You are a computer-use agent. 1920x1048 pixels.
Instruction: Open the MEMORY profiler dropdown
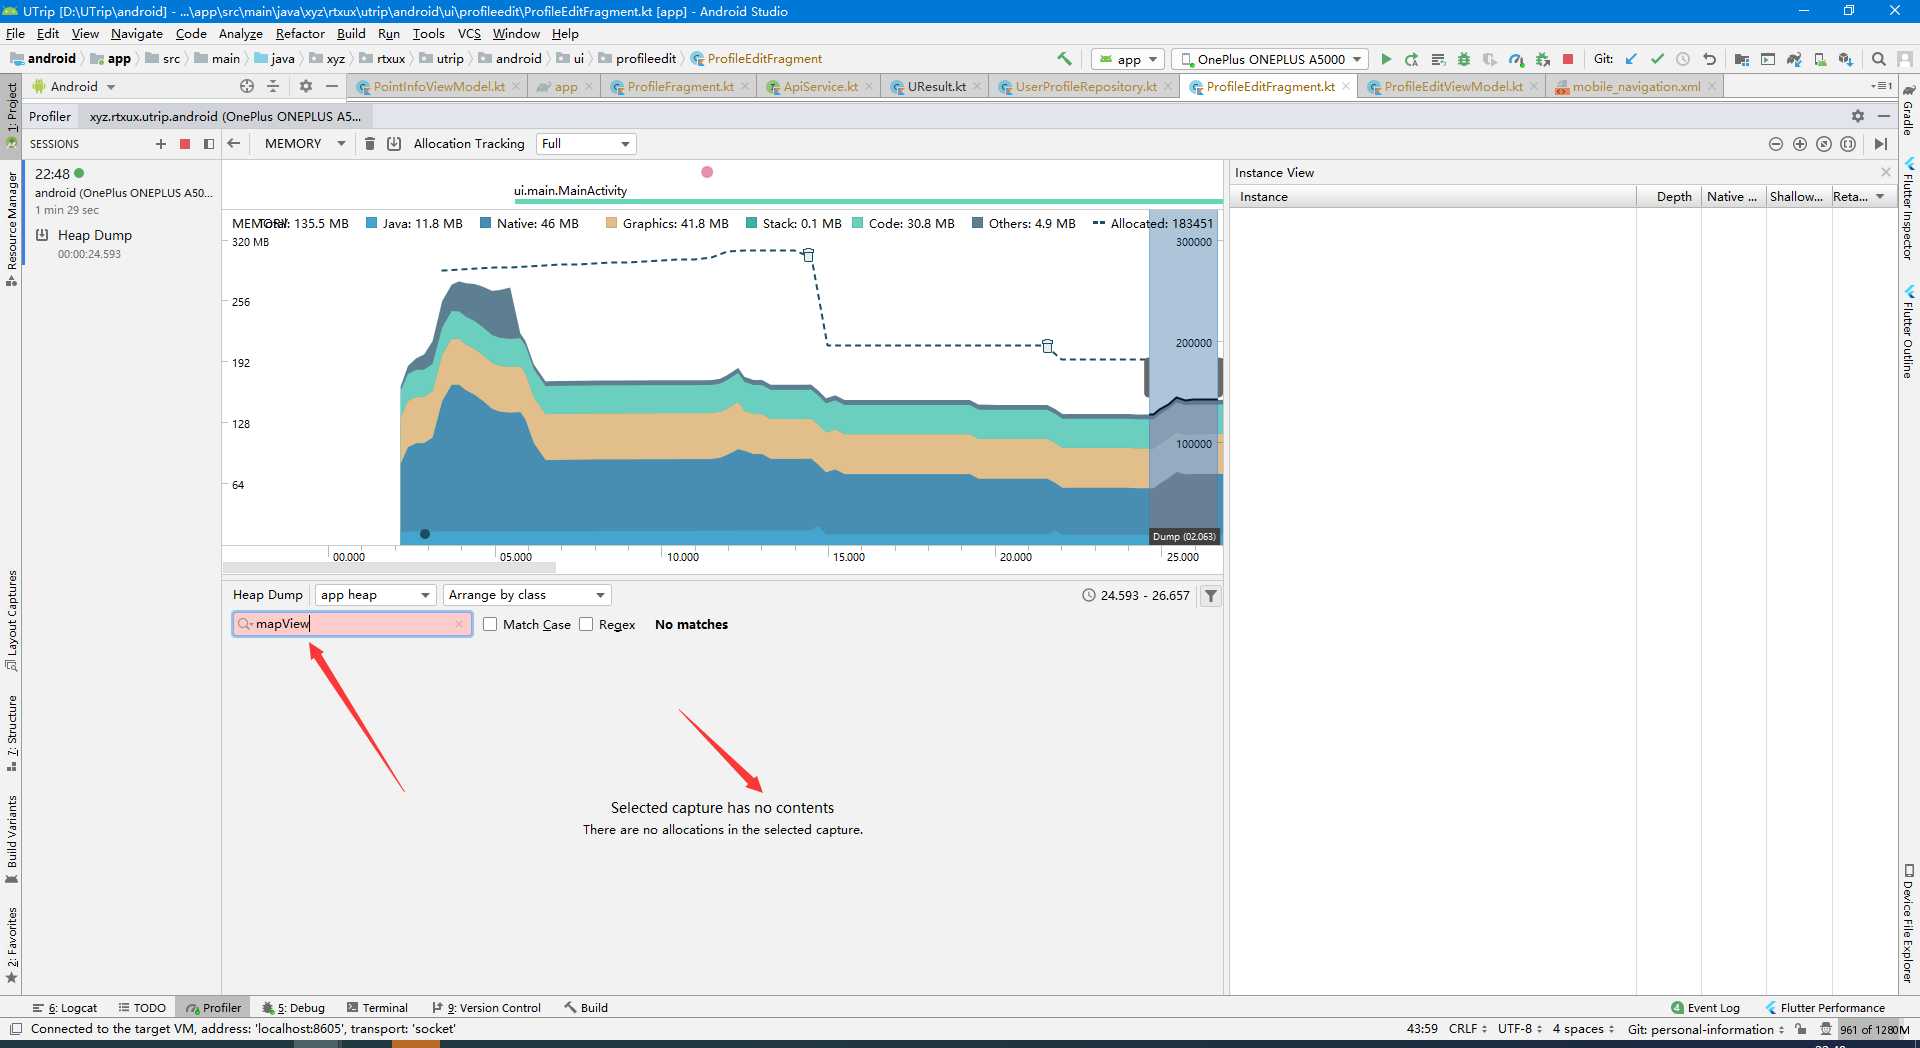(x=304, y=144)
